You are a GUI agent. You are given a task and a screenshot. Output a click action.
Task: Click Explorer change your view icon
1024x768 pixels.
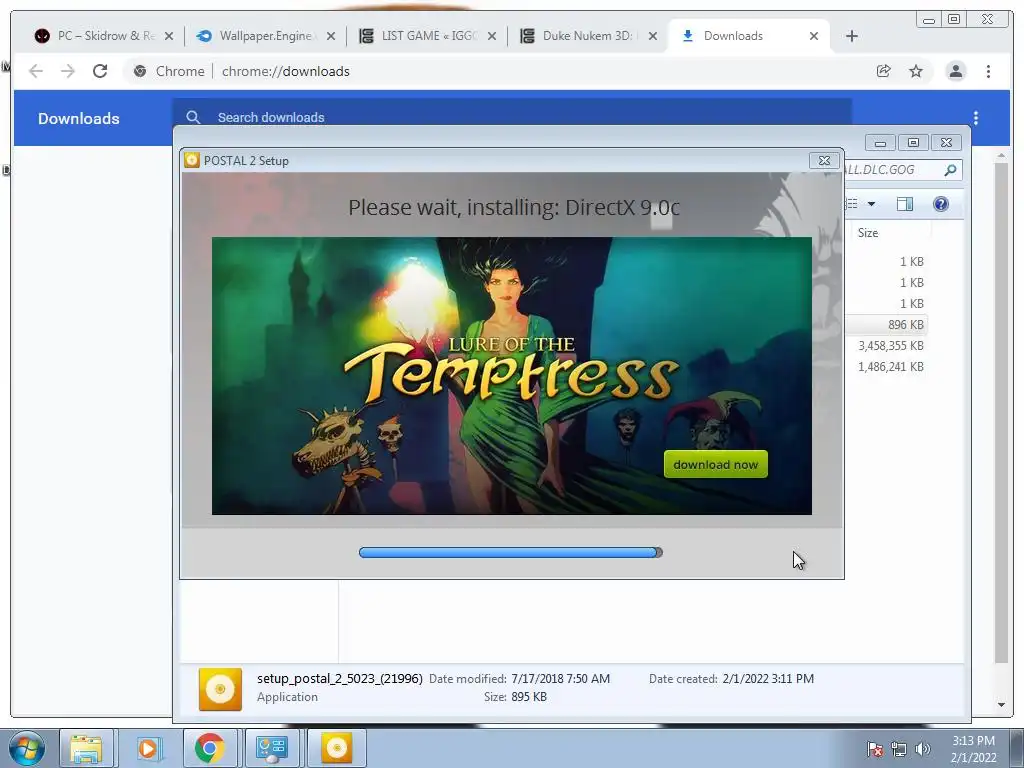[x=852, y=204]
